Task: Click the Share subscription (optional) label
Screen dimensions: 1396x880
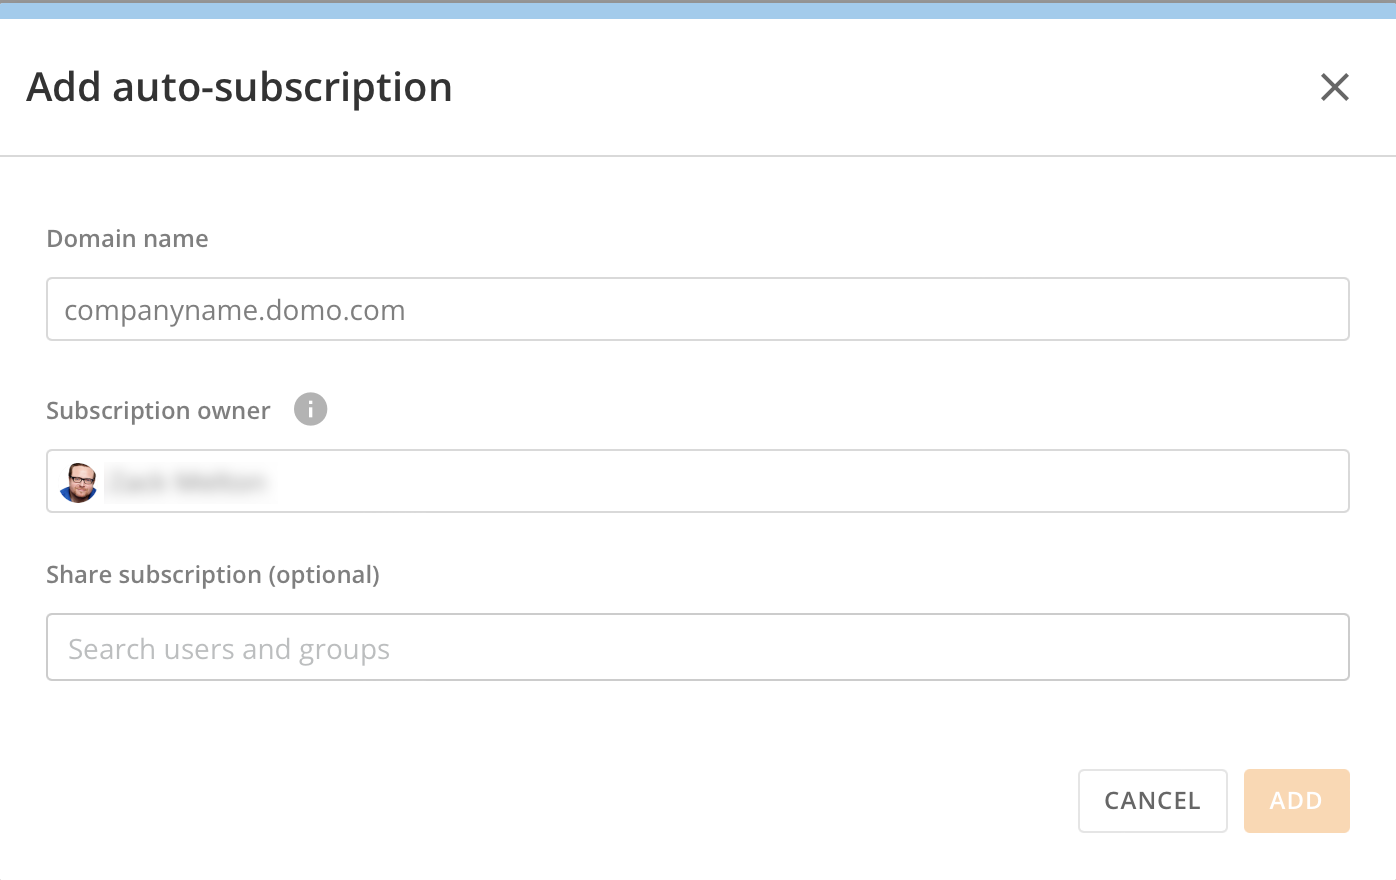Action: [213, 574]
